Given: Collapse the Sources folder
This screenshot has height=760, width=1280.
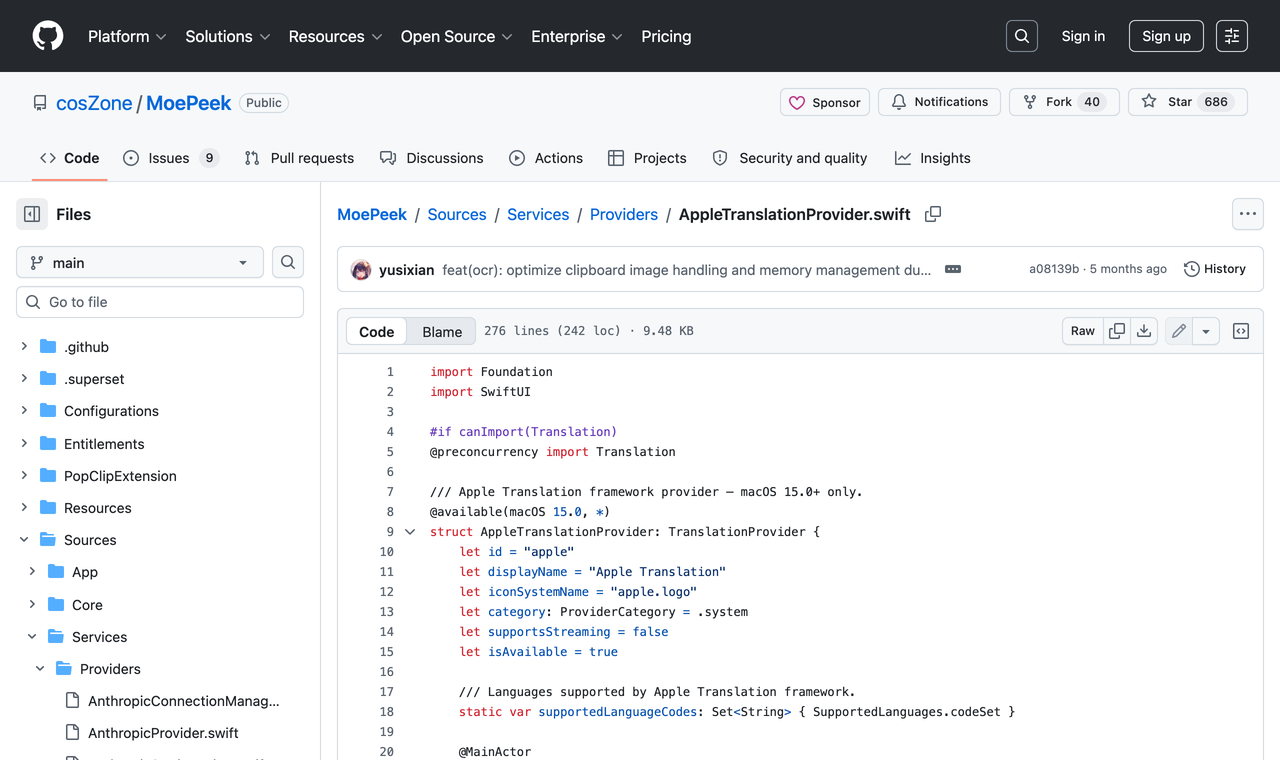Looking at the screenshot, I should tap(24, 540).
